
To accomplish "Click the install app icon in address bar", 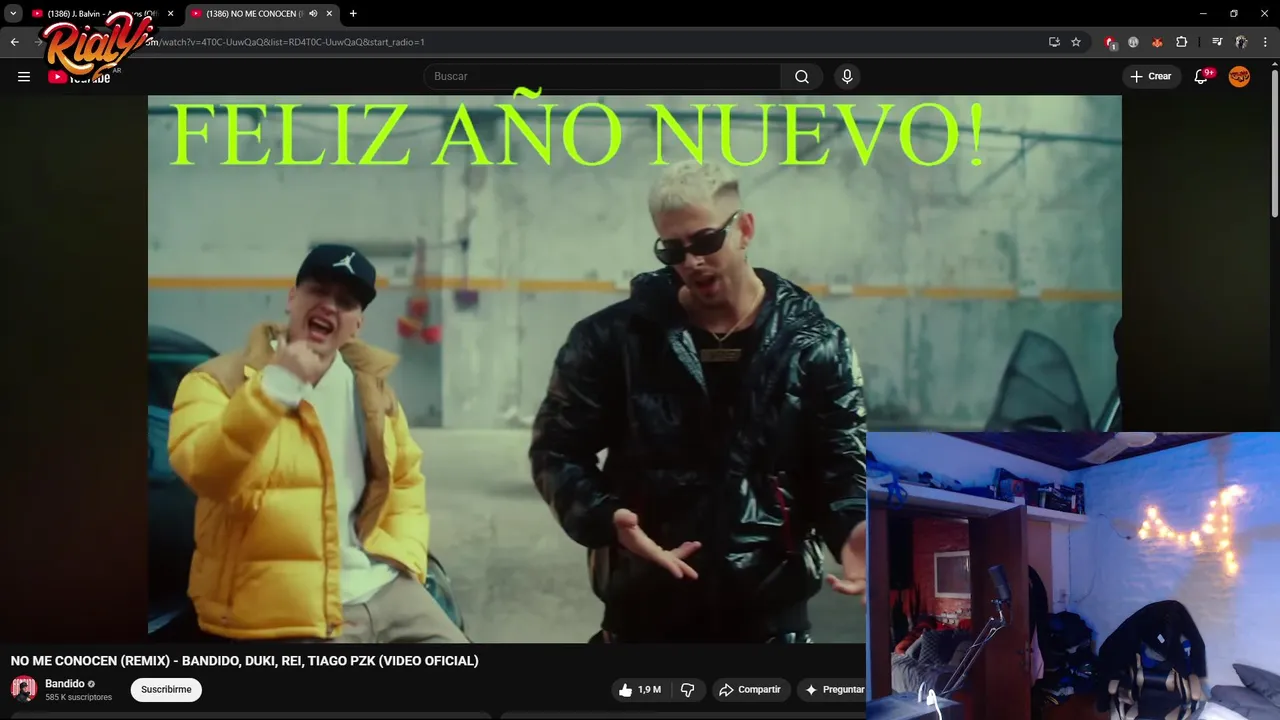I will (x=1054, y=42).
